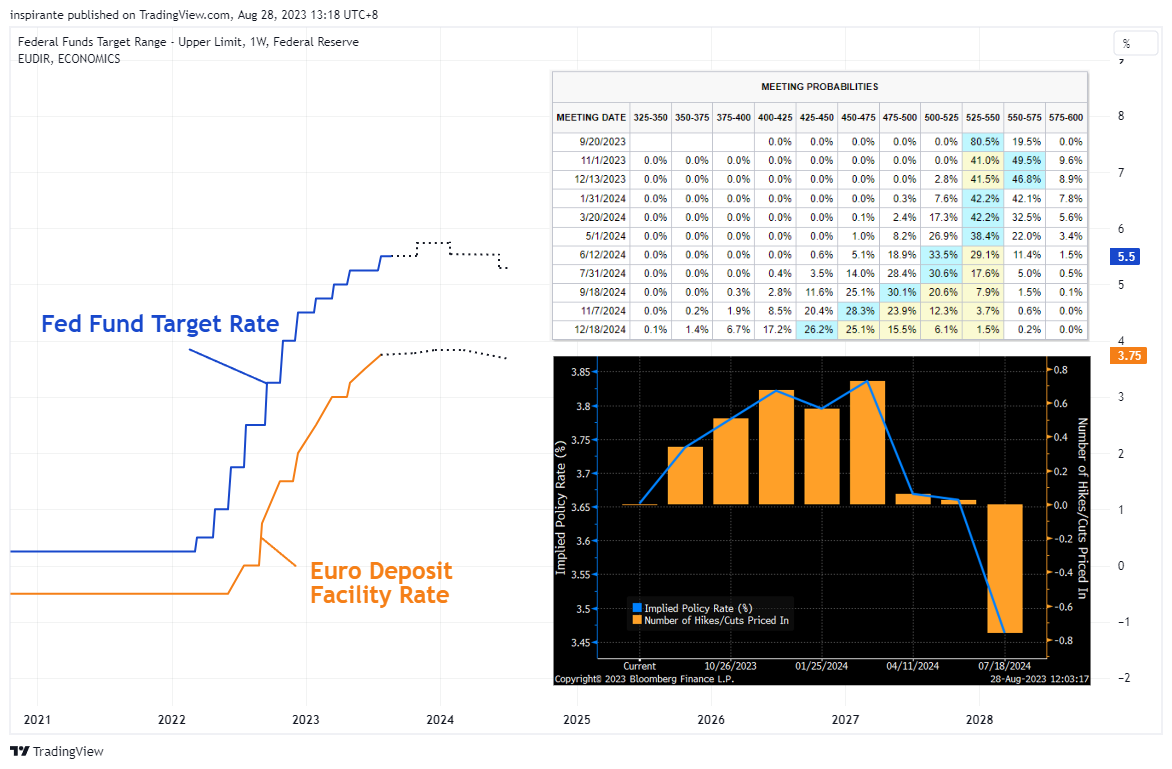Click the MEETING PROBABILITIES table title
The width and height of the screenshot is (1172, 769).
click(819, 87)
